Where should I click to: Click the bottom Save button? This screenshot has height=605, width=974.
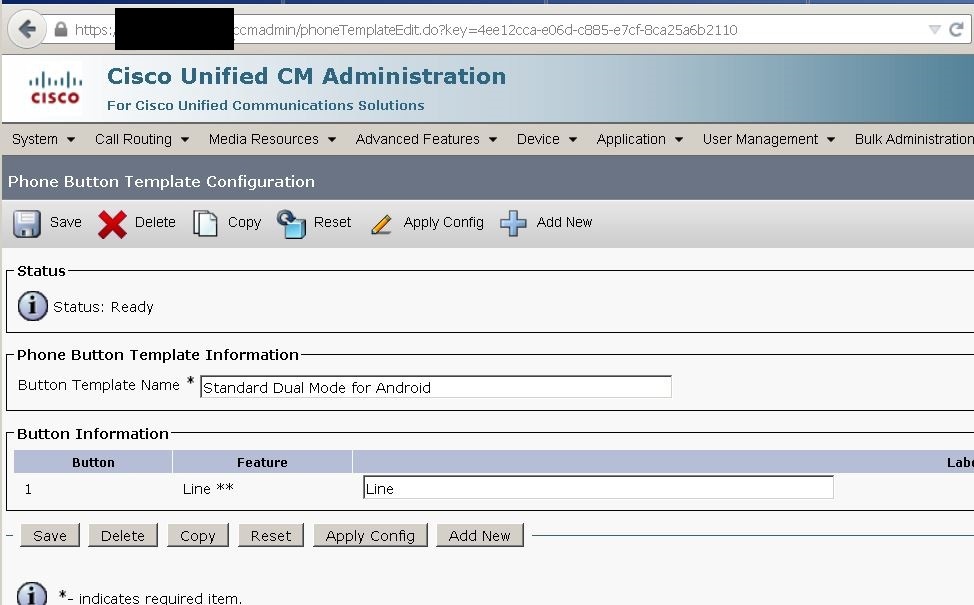pos(49,535)
